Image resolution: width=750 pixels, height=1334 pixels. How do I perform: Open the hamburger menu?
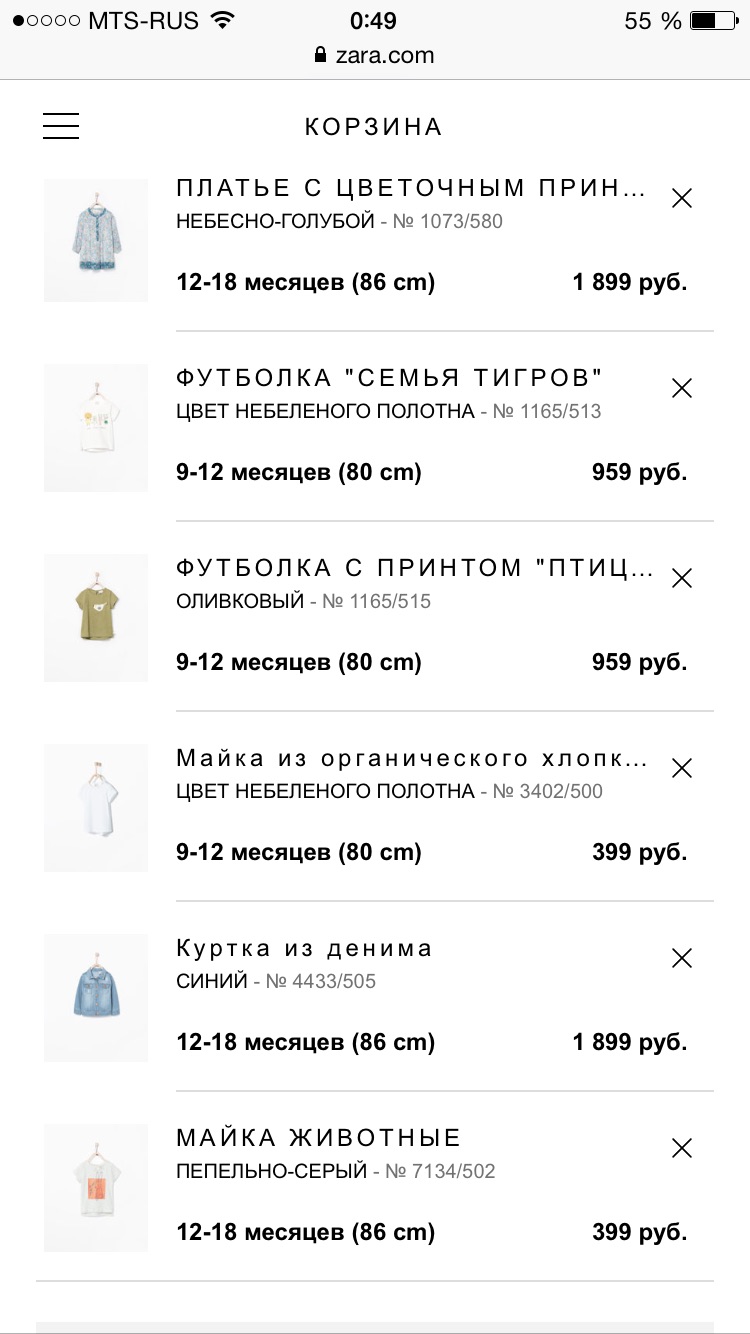(61, 126)
